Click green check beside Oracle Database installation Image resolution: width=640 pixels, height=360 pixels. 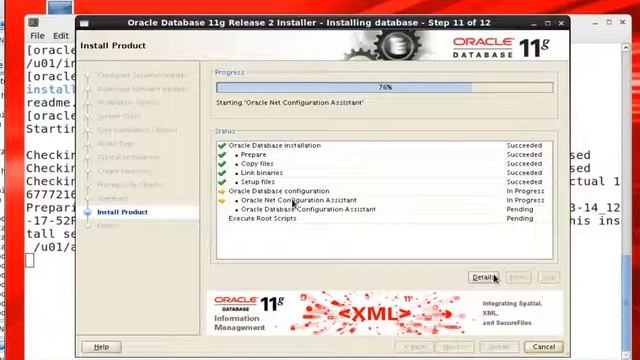(x=222, y=146)
